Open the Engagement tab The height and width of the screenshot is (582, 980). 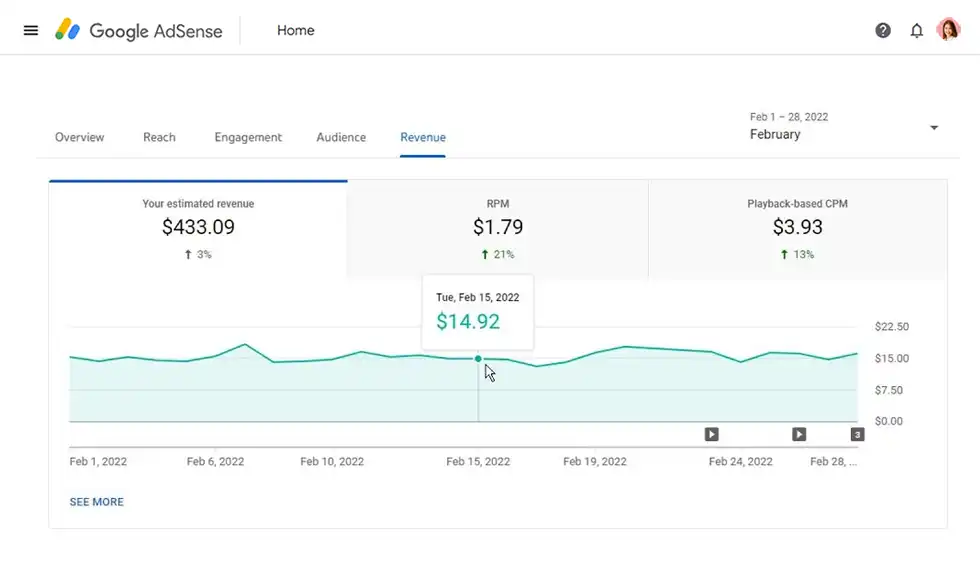(x=248, y=137)
